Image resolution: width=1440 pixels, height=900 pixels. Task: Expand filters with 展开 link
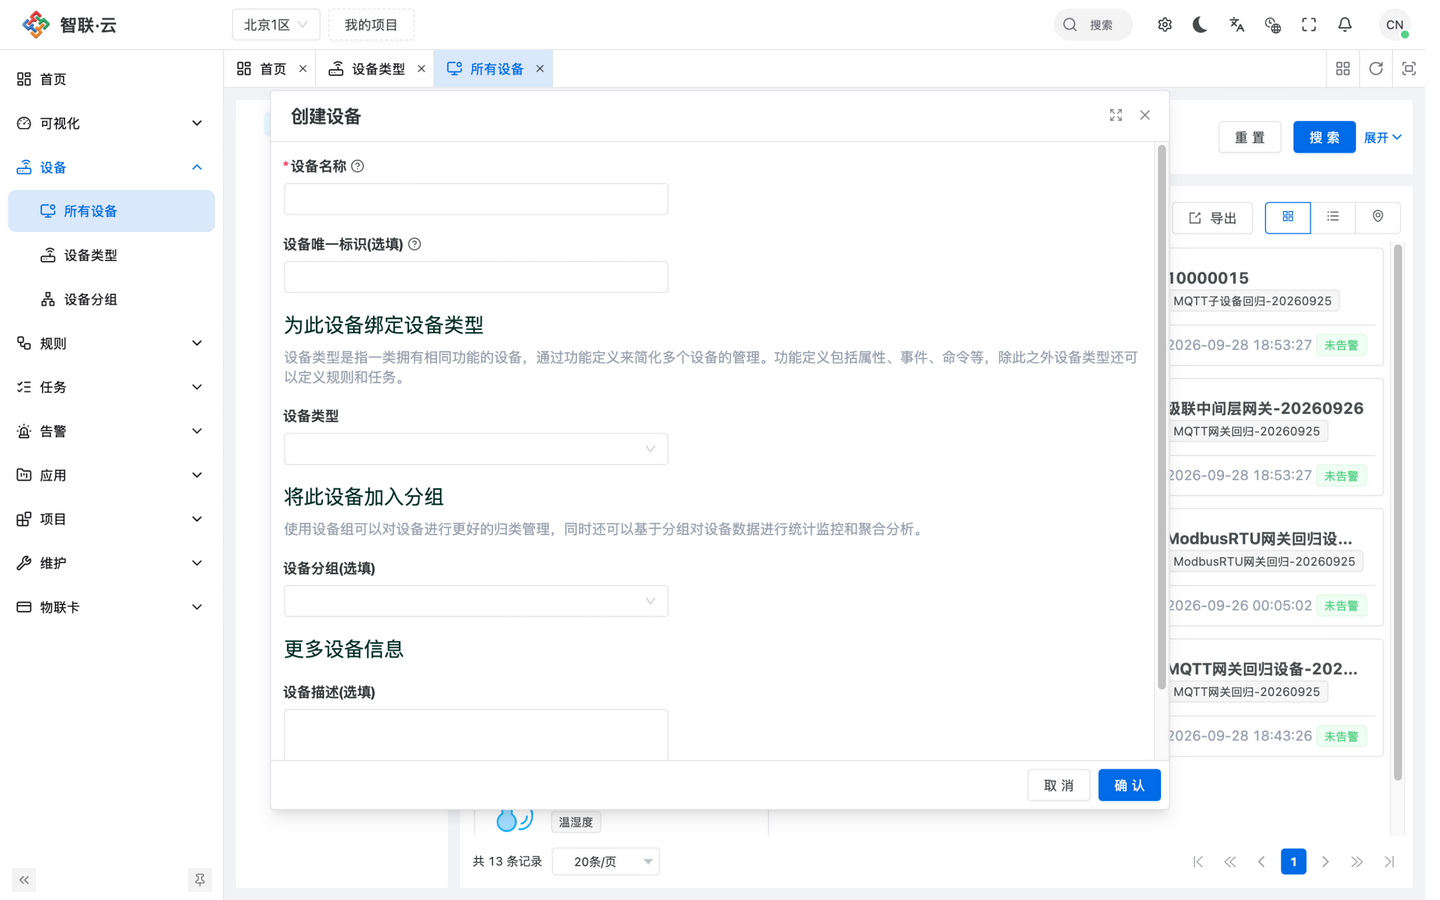[1383, 137]
